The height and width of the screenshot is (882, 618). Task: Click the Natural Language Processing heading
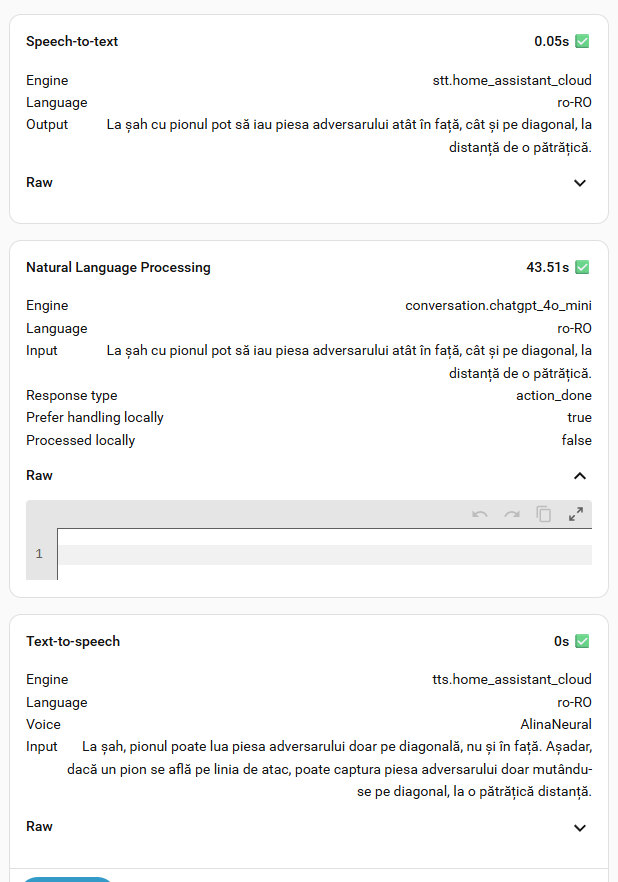pyautogui.click(x=118, y=268)
